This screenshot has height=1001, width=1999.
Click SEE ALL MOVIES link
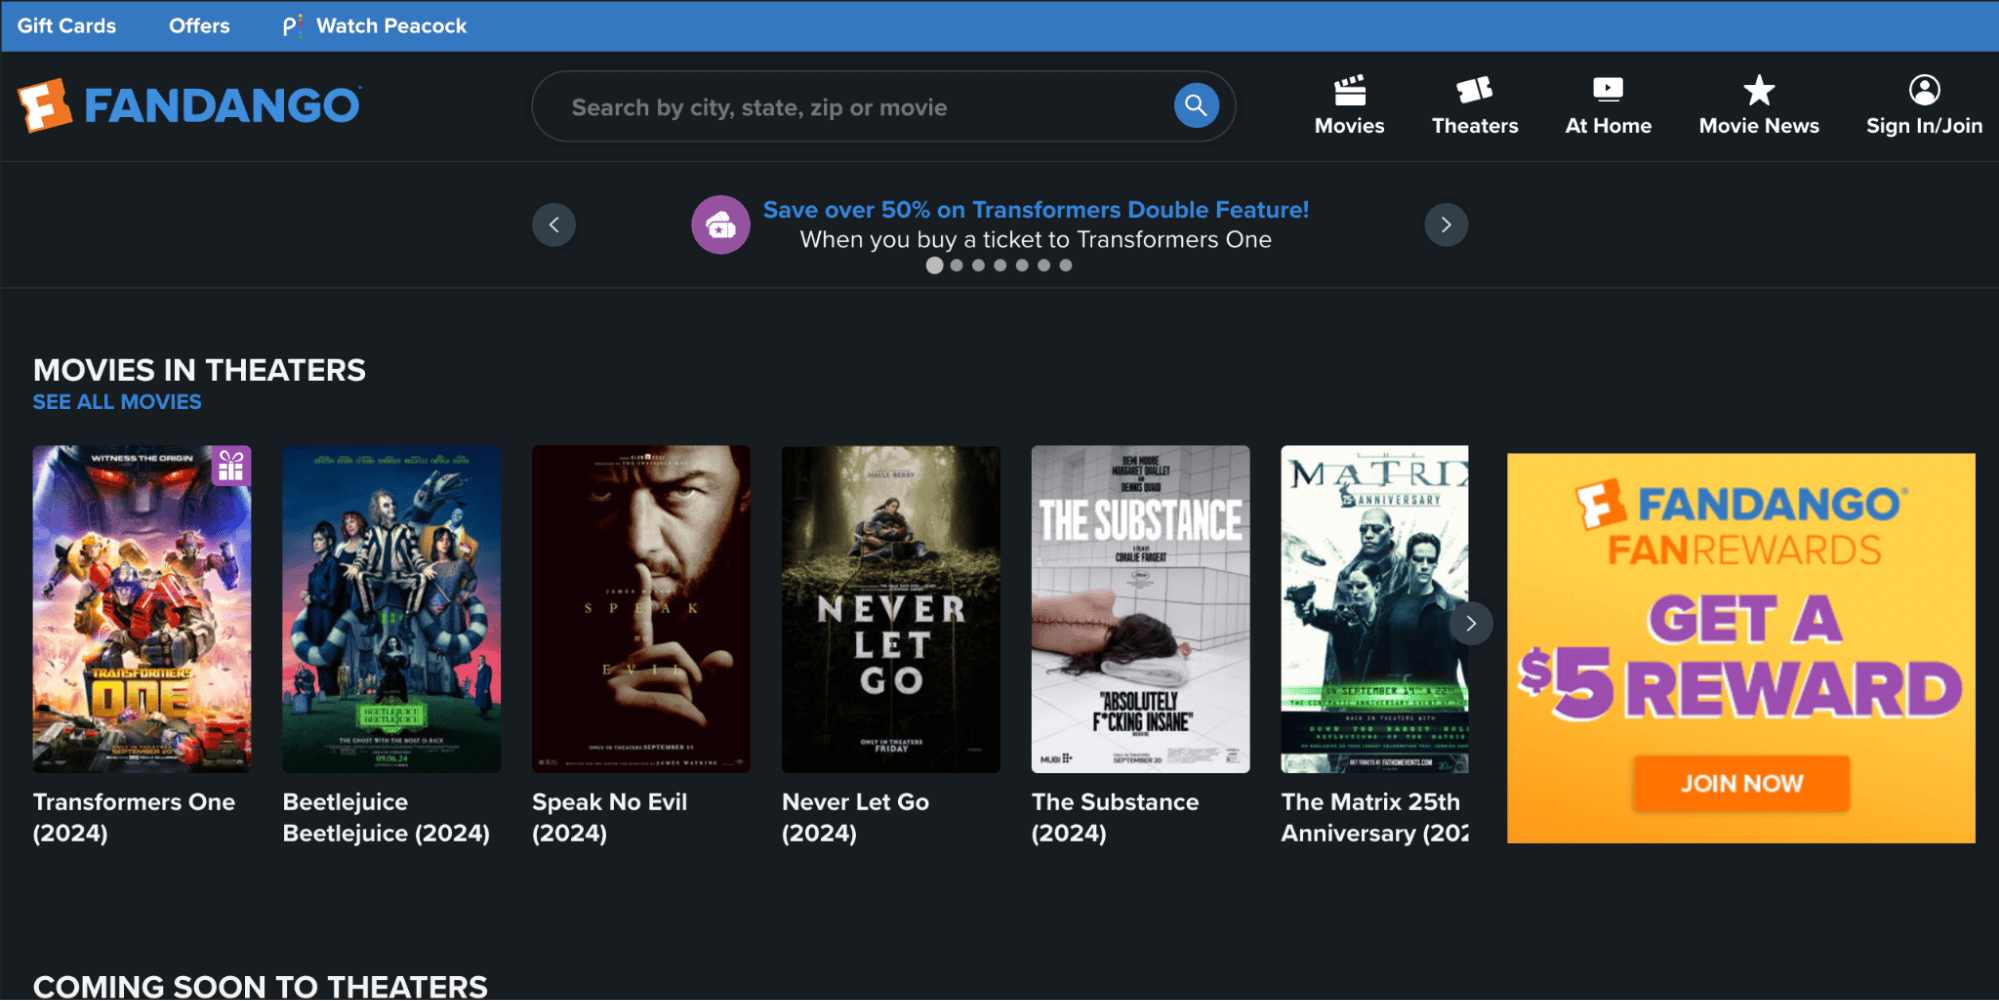(117, 402)
